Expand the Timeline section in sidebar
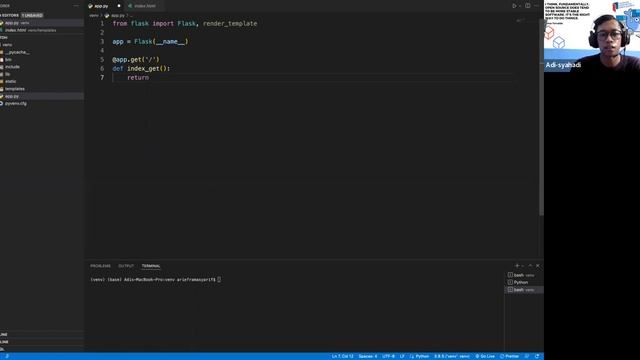This screenshot has height=360, width=640. click(x=42, y=342)
